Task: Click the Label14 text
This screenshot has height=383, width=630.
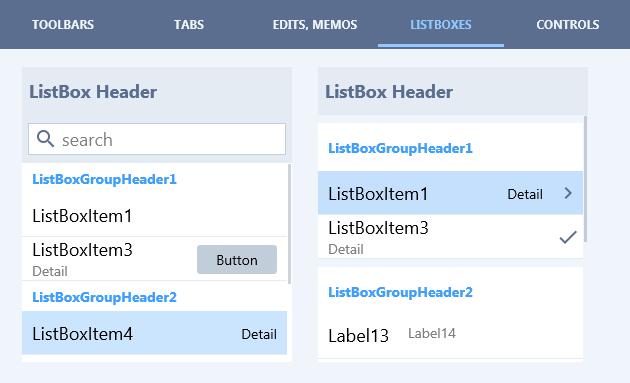Action: 432,333
